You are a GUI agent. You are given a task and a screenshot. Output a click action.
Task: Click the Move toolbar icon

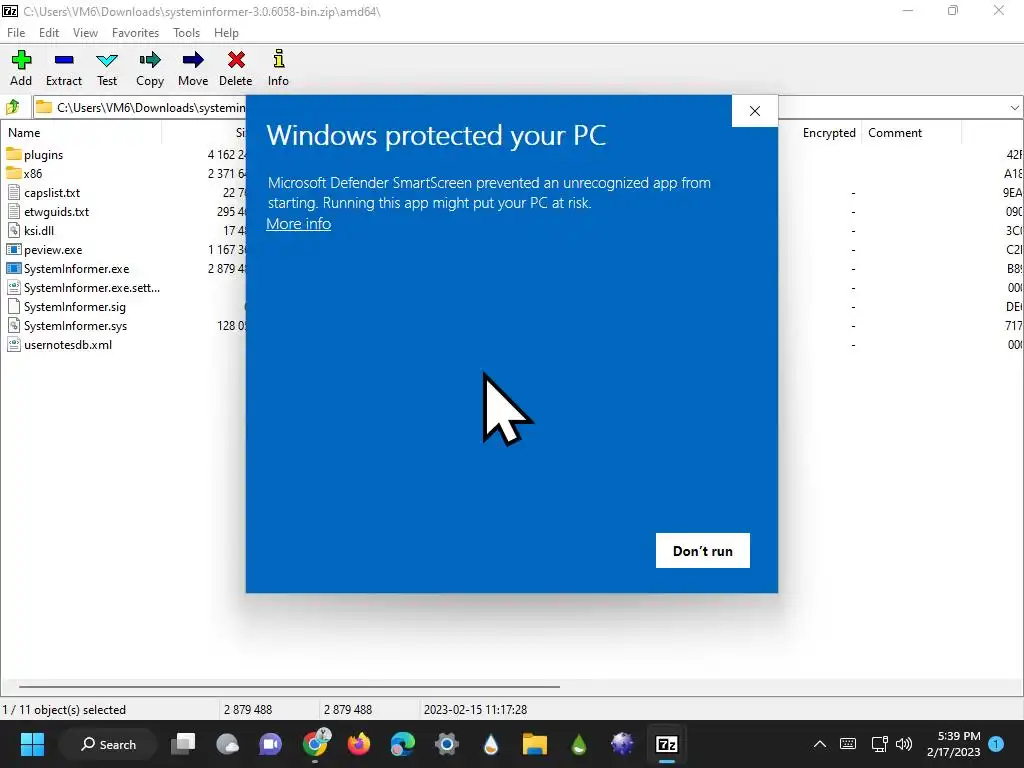click(x=193, y=60)
